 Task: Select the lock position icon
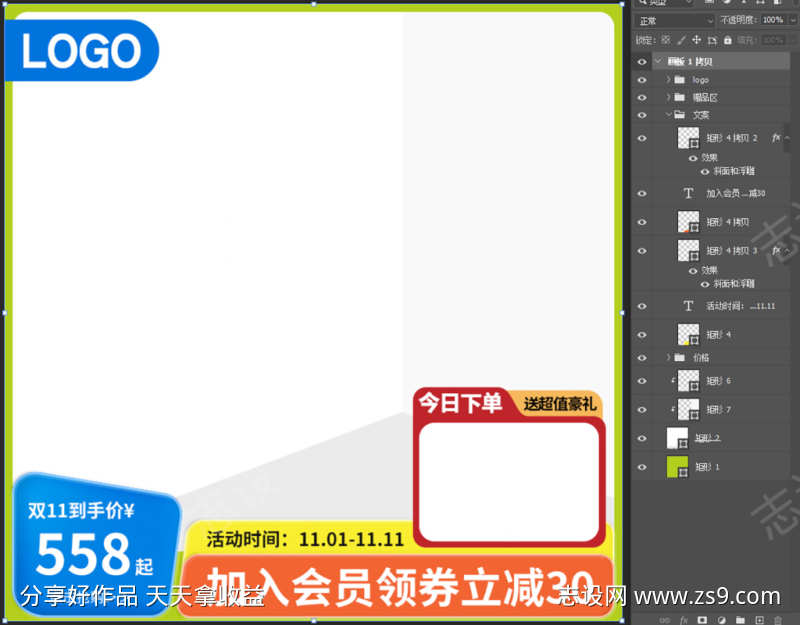pos(696,40)
